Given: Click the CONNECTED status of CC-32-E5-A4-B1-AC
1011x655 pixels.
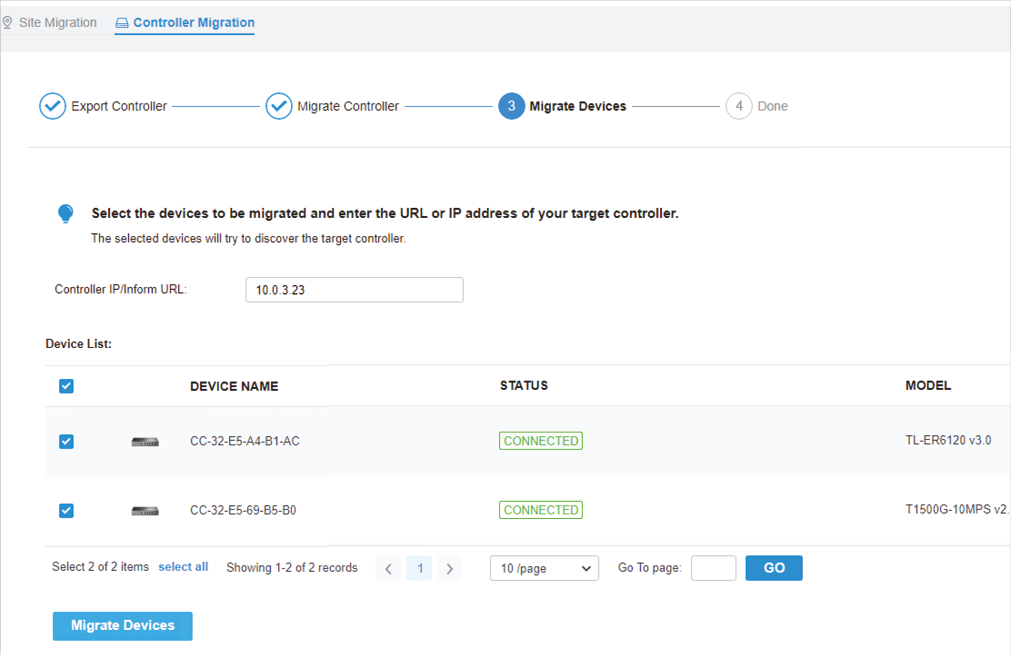Looking at the screenshot, I should (x=541, y=441).
